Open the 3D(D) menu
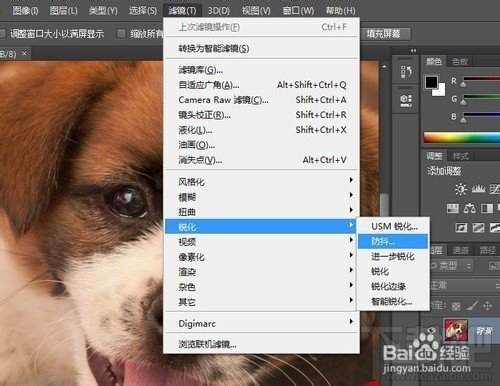 219,11
